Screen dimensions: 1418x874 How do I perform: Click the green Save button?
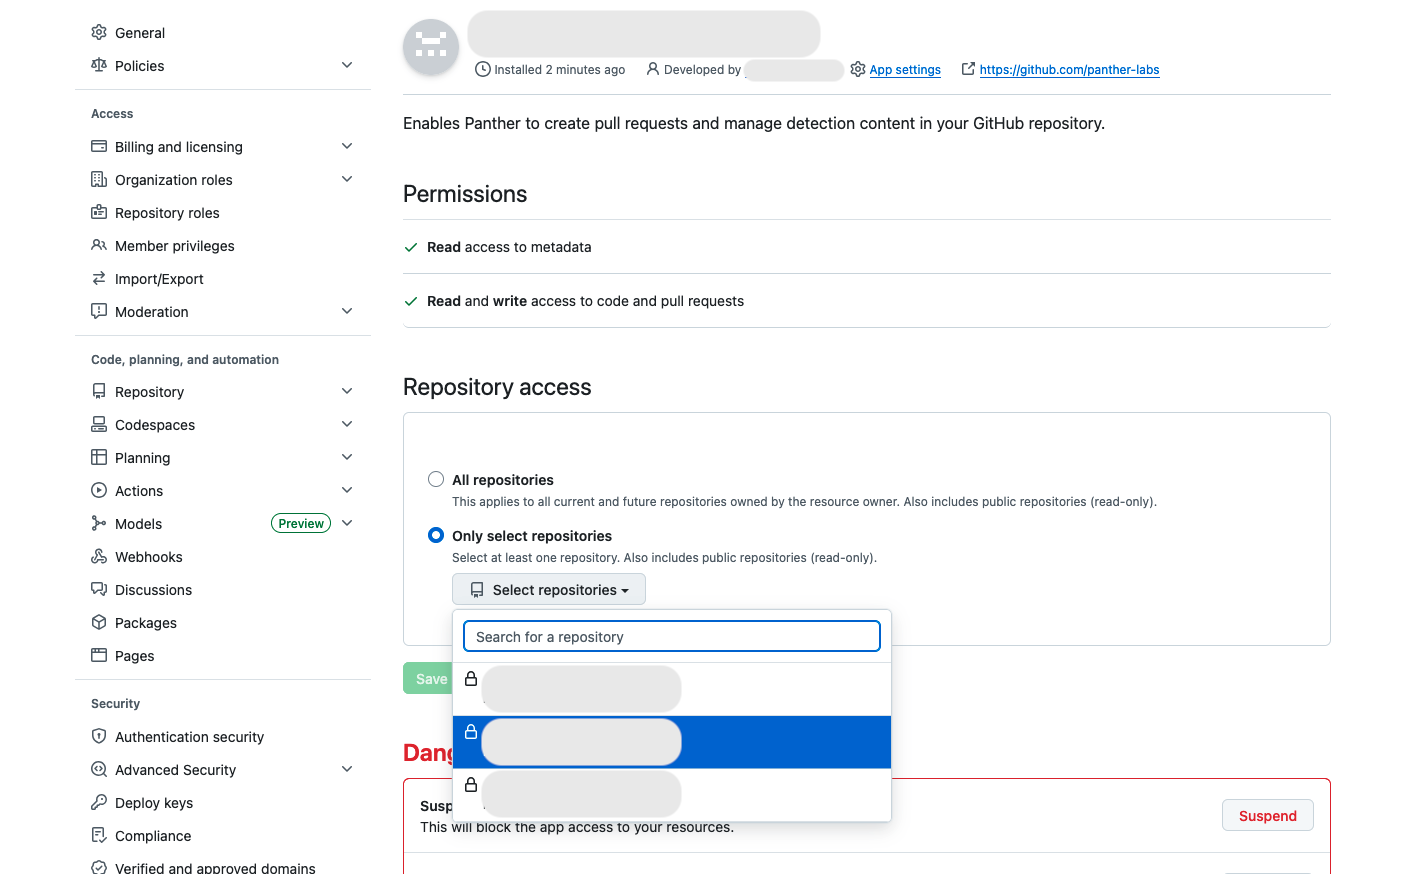(428, 678)
